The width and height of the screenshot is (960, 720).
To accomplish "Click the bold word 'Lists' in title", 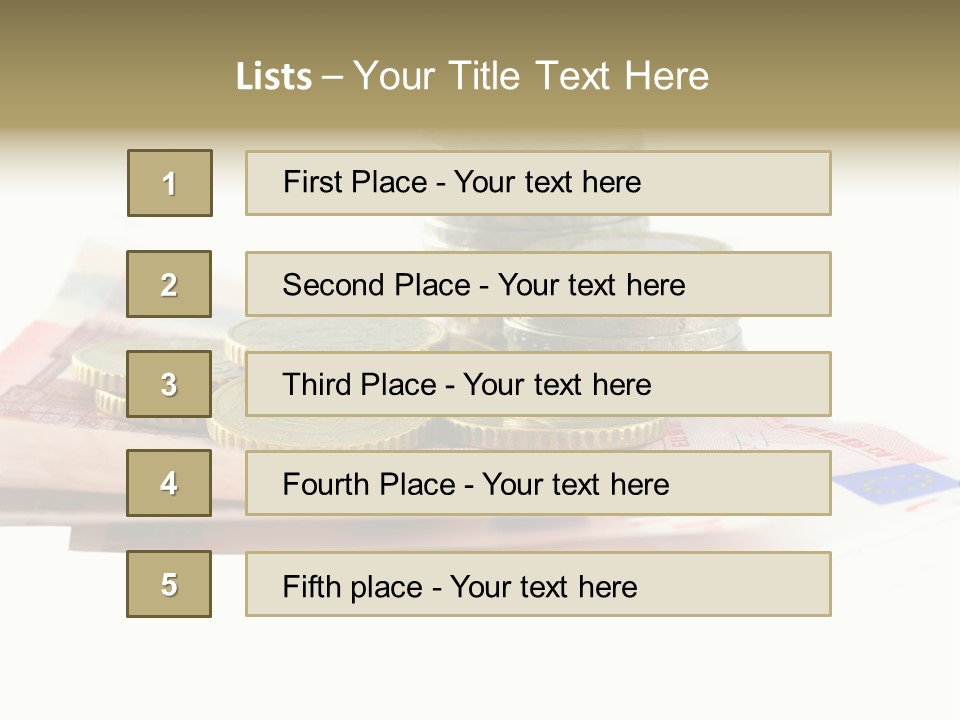I will tap(274, 77).
